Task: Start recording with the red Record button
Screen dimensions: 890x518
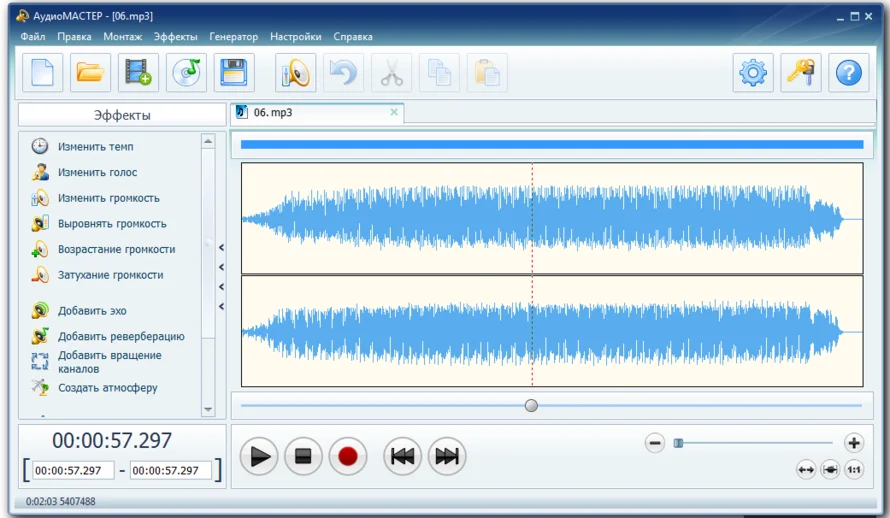Action: (x=347, y=457)
